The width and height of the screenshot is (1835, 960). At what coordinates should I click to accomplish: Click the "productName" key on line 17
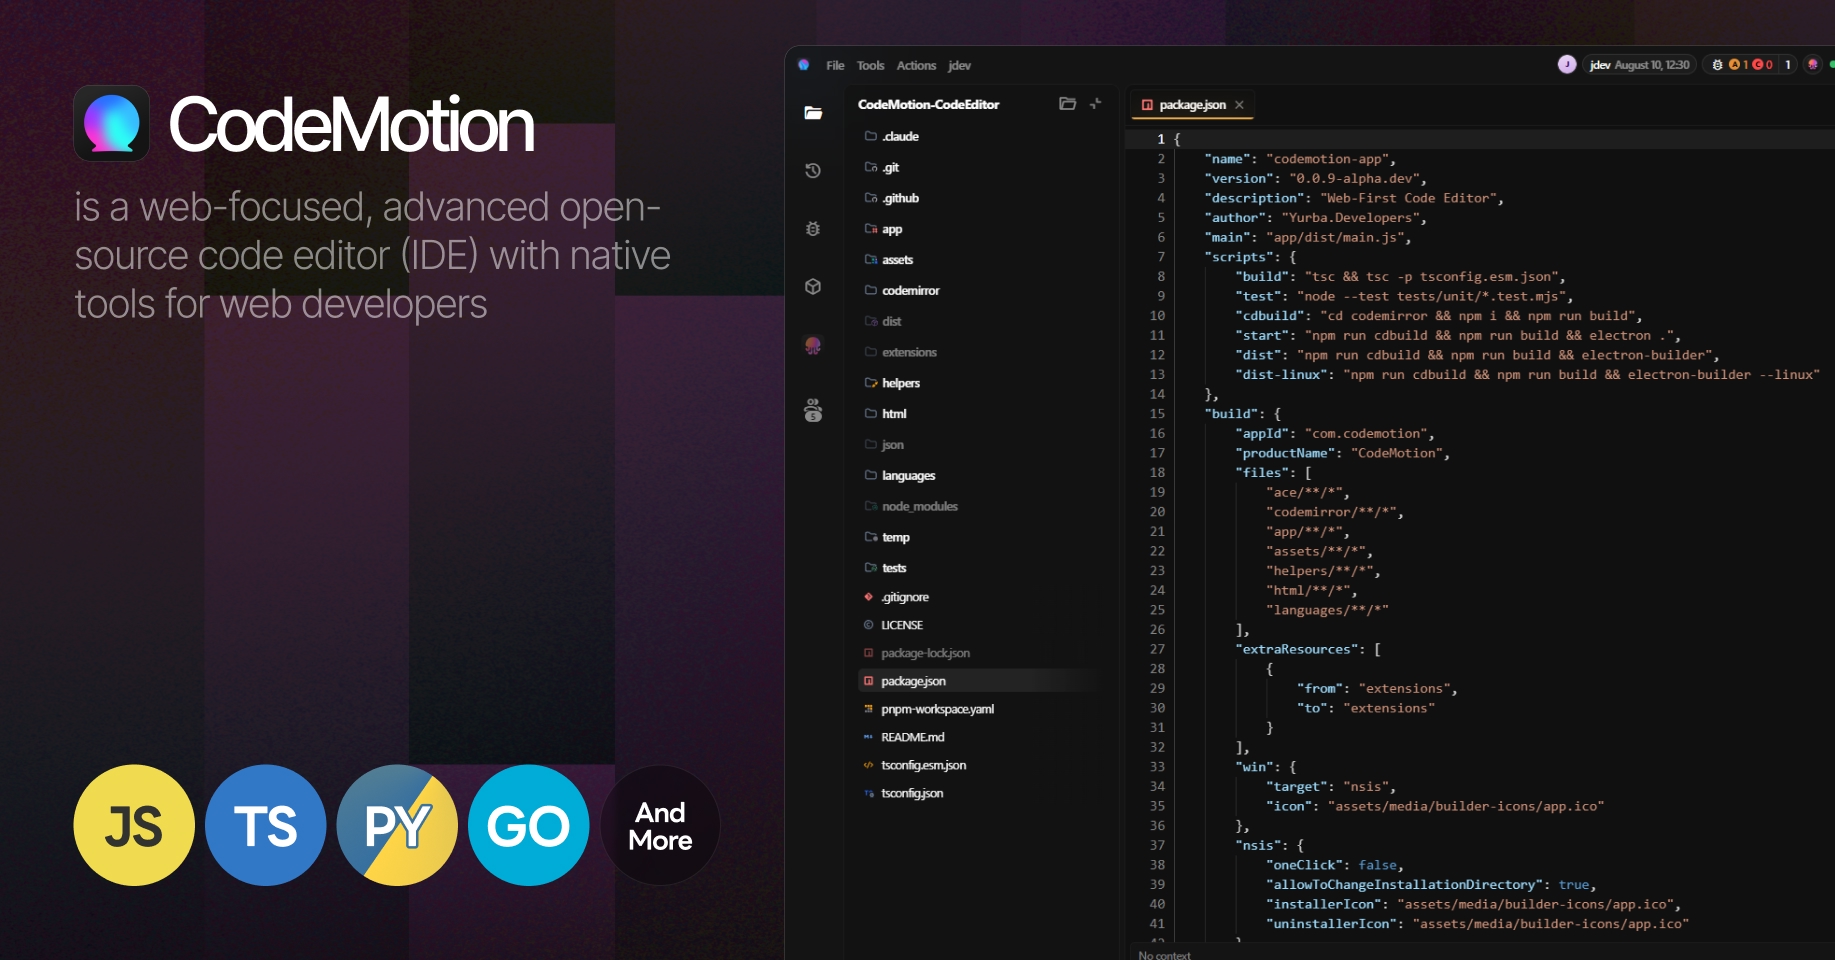click(1284, 453)
